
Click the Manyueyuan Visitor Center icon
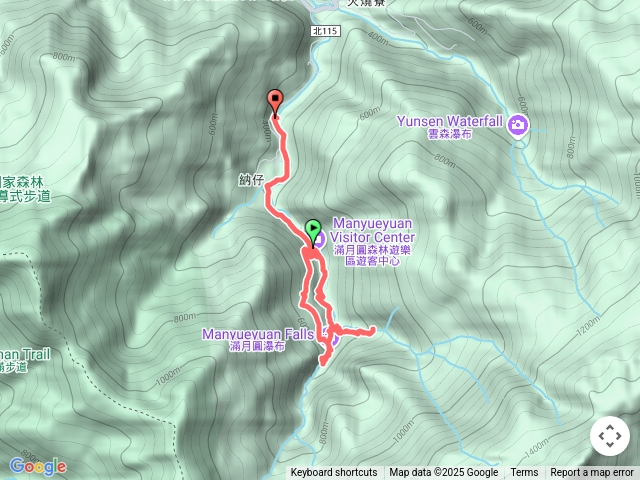pyautogui.click(x=320, y=238)
